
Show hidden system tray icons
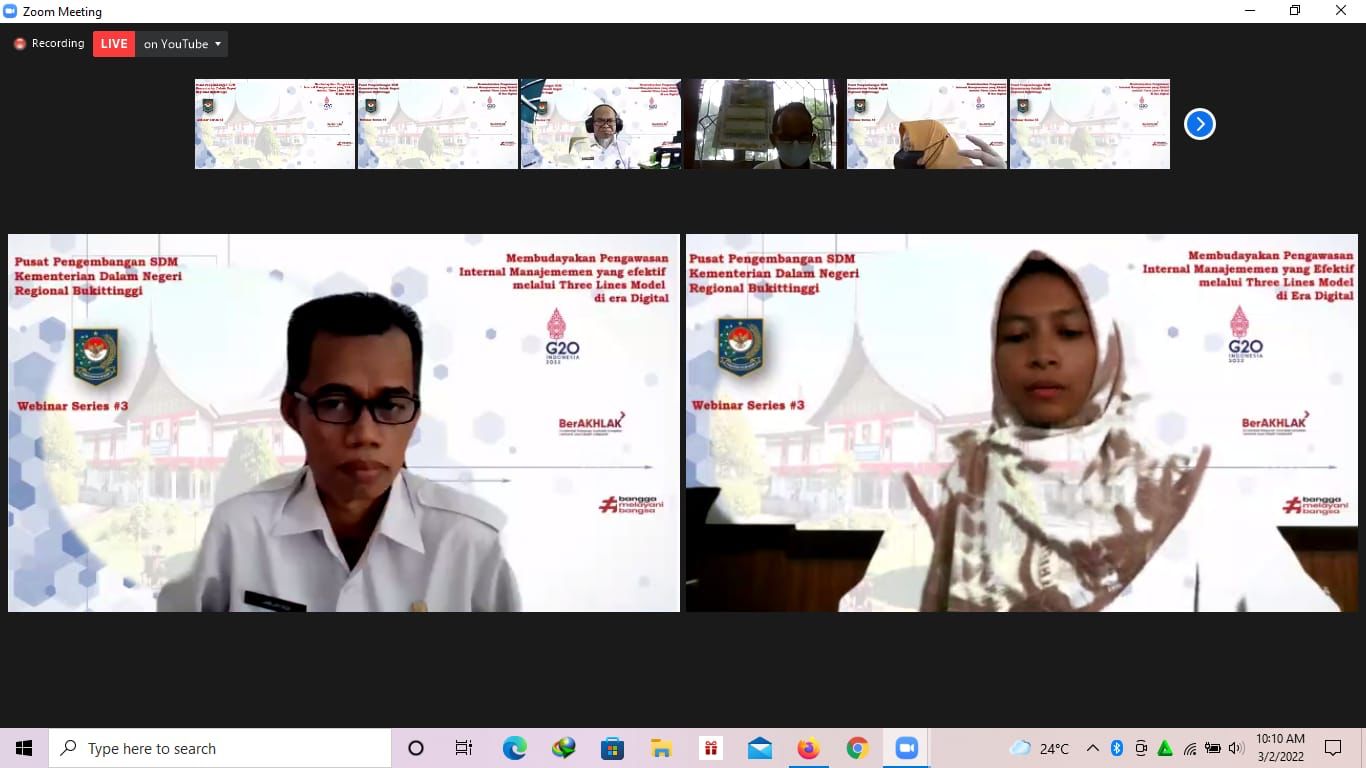(1092, 748)
